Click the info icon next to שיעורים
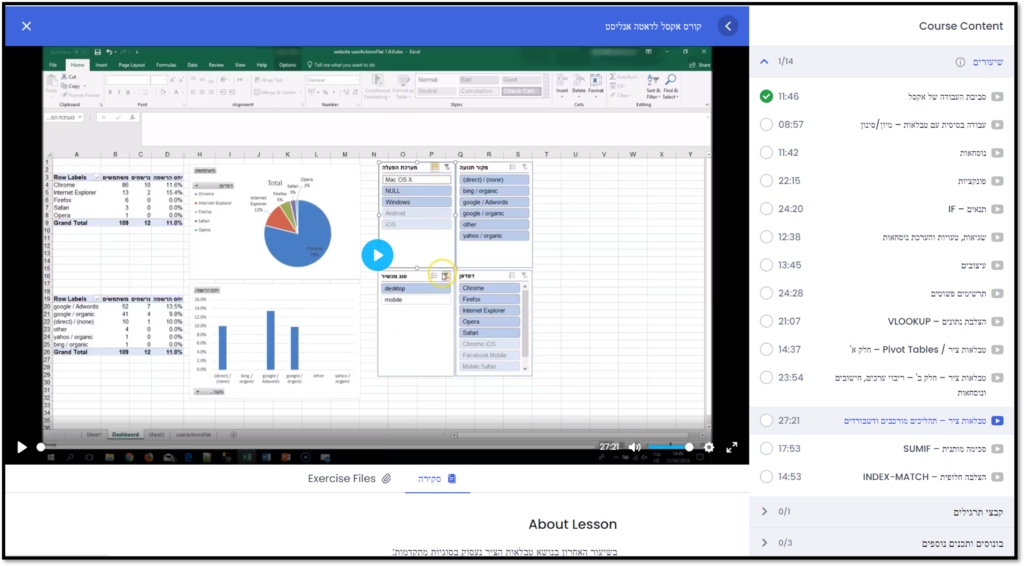 click(961, 62)
